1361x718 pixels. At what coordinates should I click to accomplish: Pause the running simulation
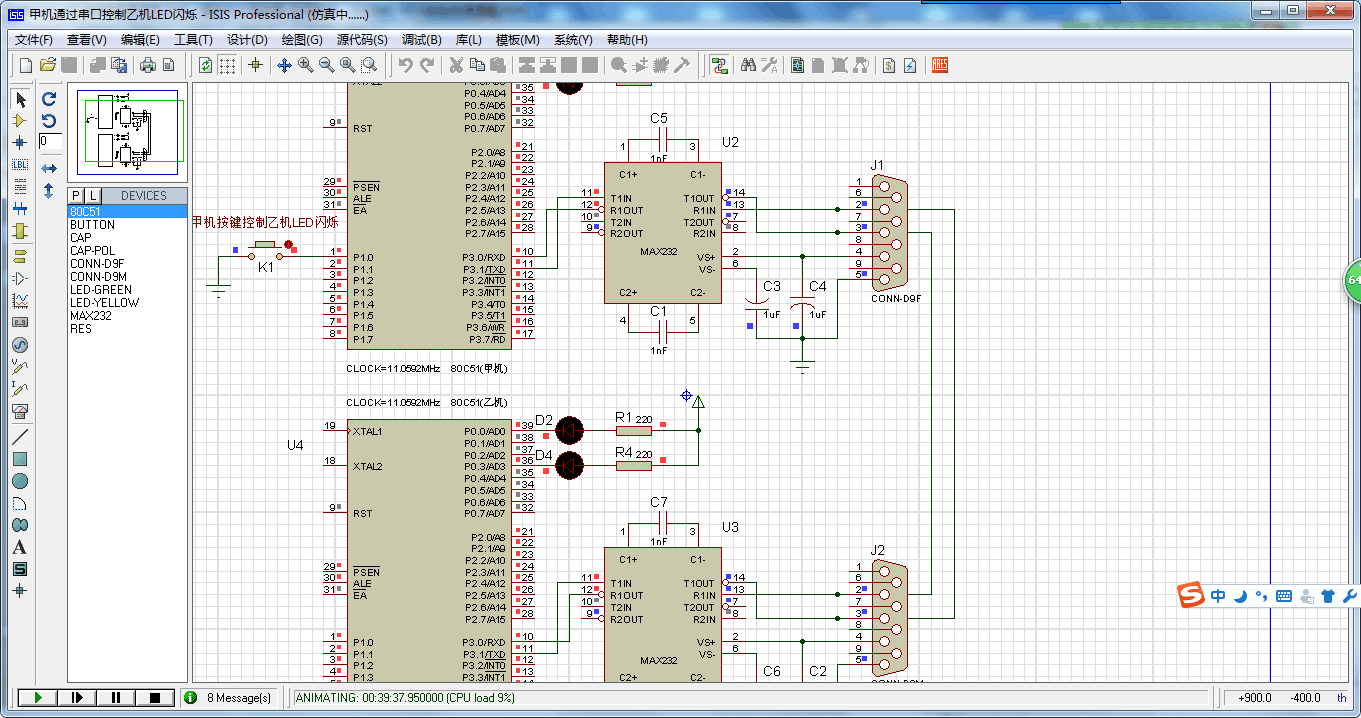click(x=115, y=697)
